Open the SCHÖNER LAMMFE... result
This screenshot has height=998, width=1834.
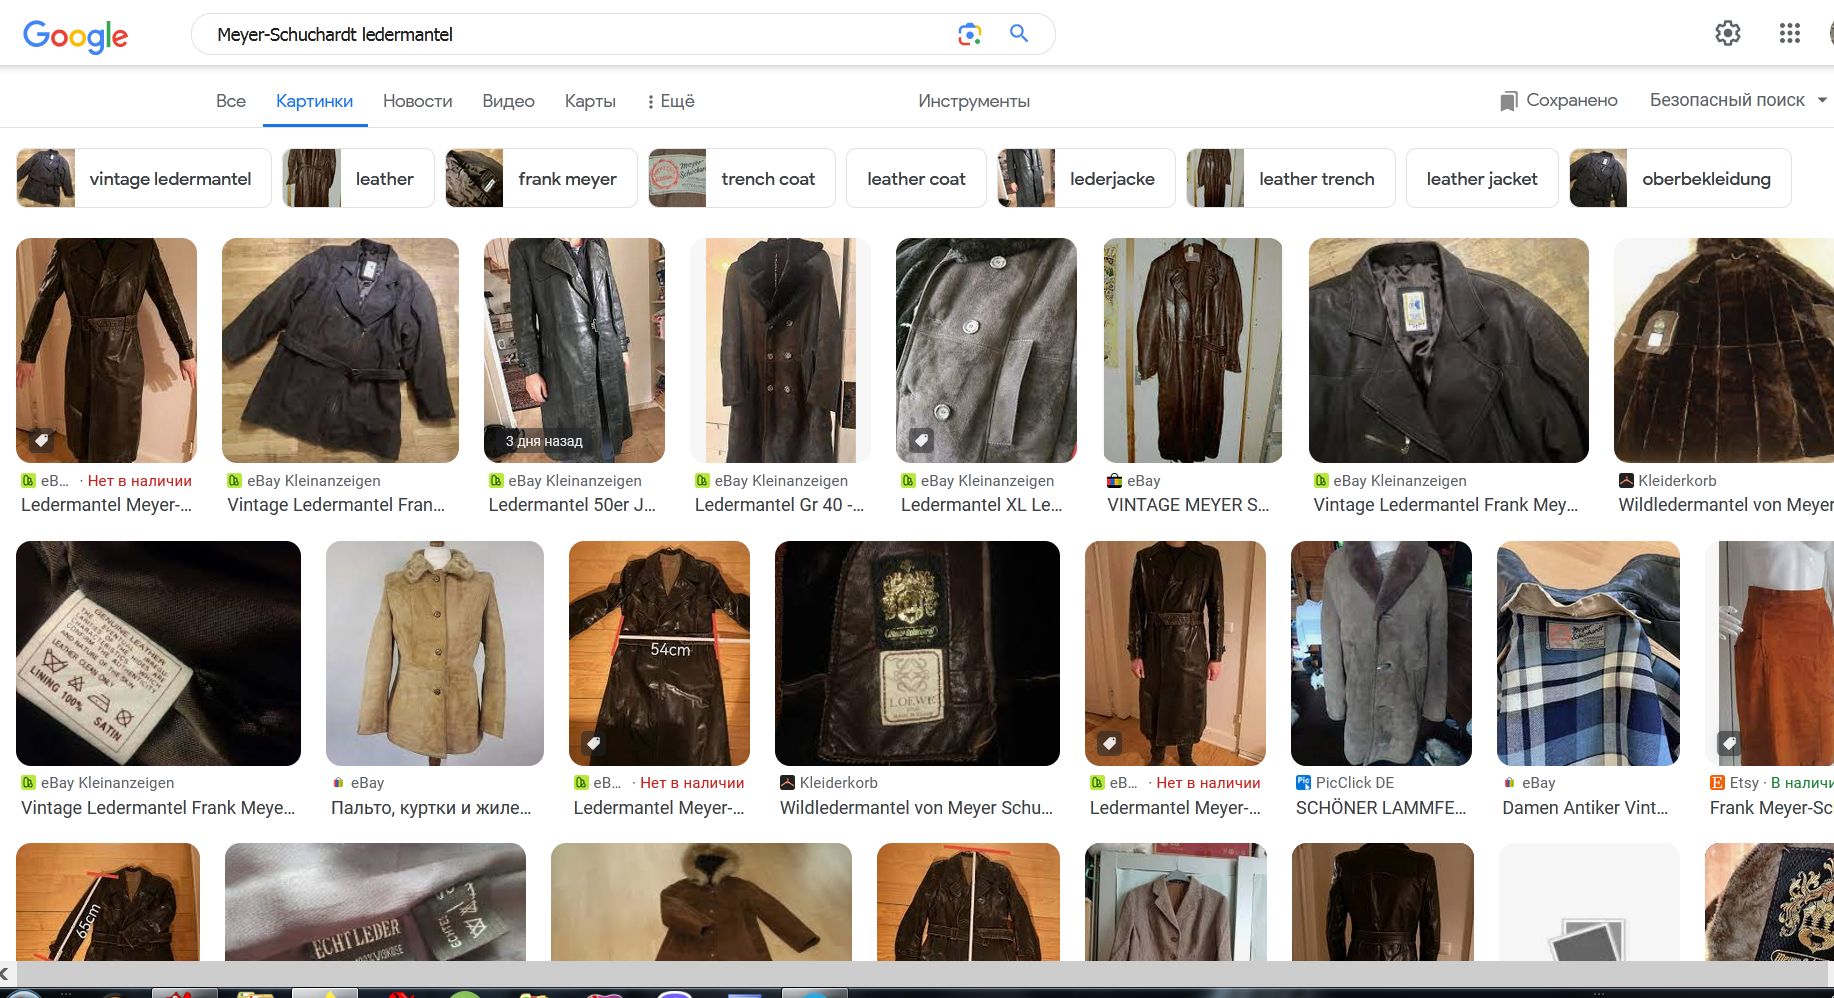tap(1381, 808)
